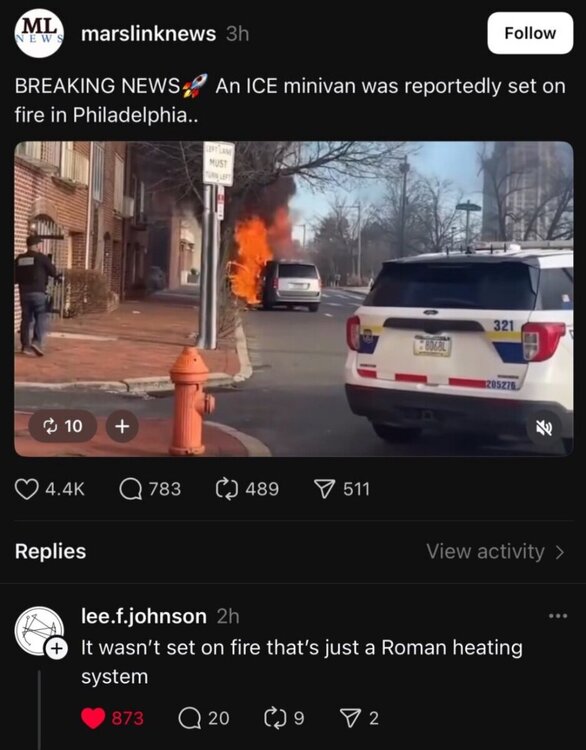Follow the marslinknews account
Screen dimensions: 586x750
pos(530,33)
